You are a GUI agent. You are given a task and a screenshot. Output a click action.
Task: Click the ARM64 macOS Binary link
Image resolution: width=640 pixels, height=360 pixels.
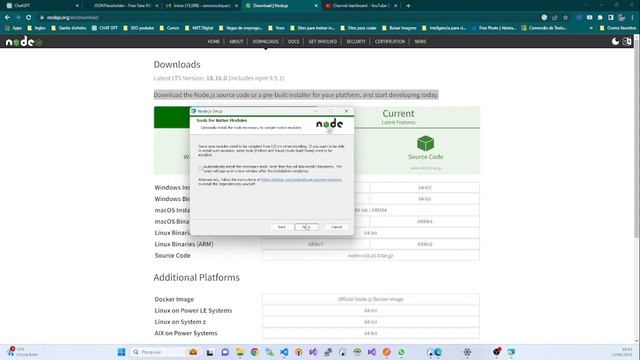[424, 221]
